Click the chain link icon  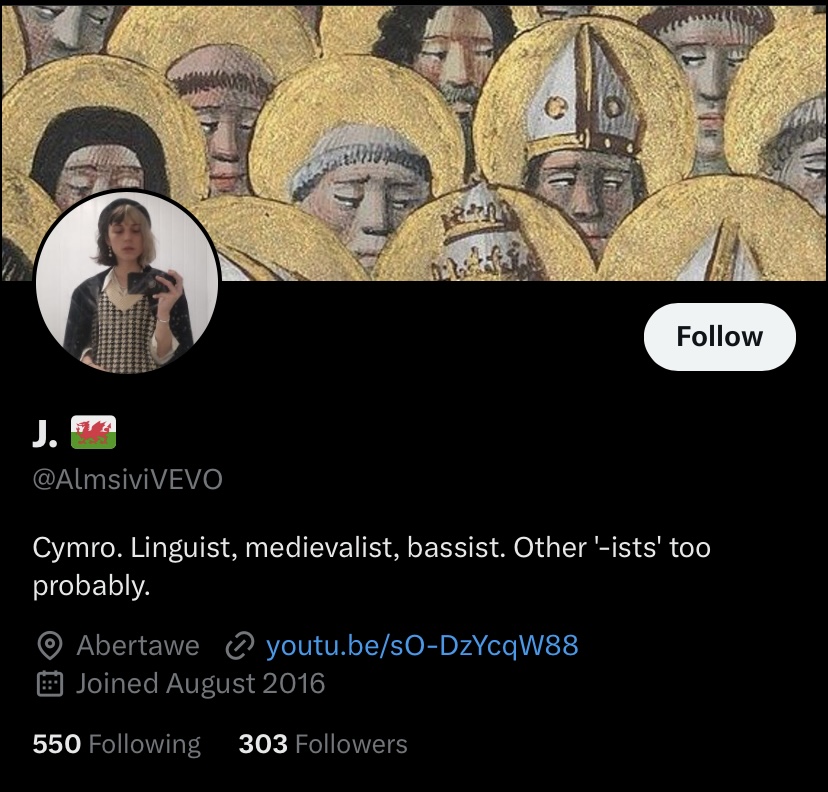tap(240, 645)
